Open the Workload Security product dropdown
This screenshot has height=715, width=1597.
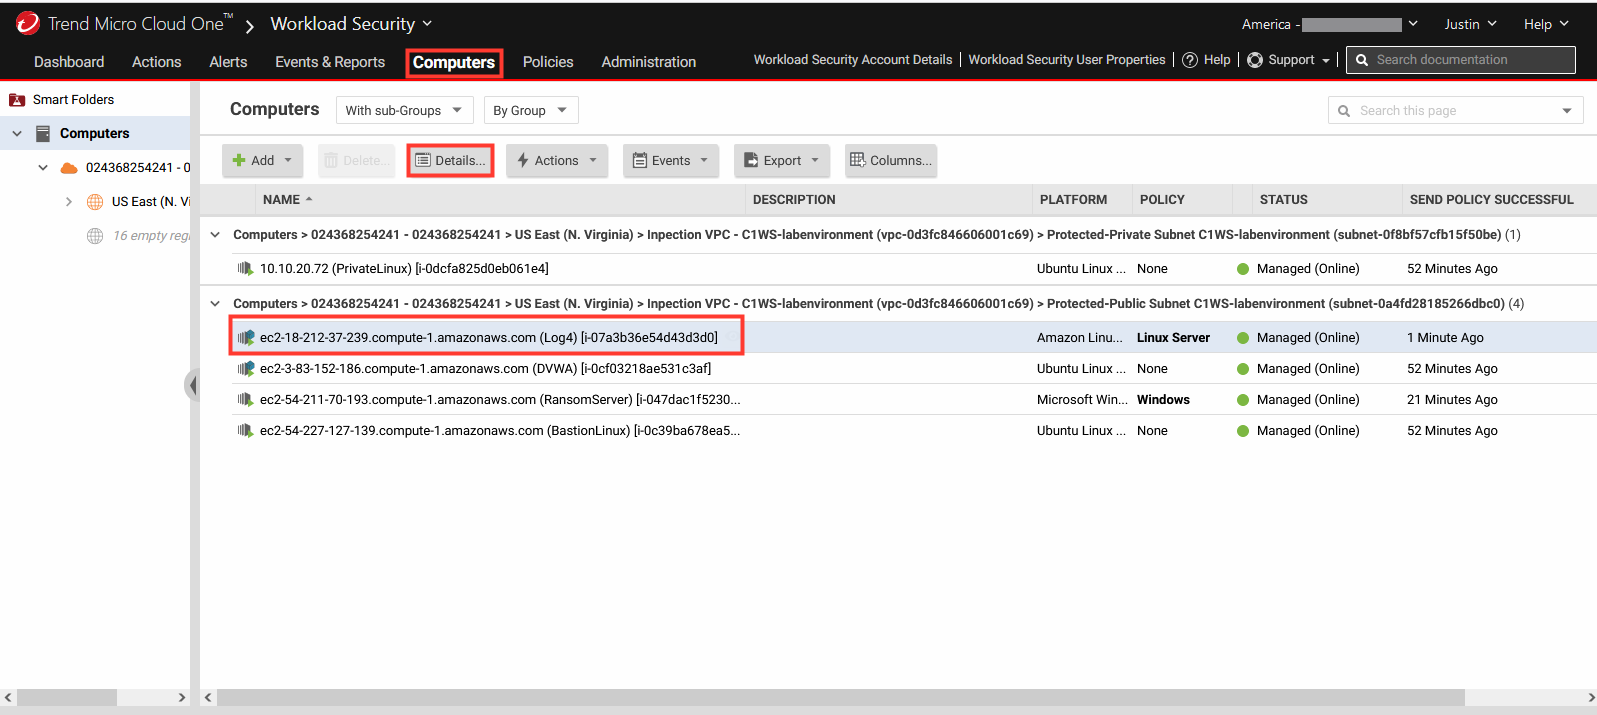click(351, 24)
